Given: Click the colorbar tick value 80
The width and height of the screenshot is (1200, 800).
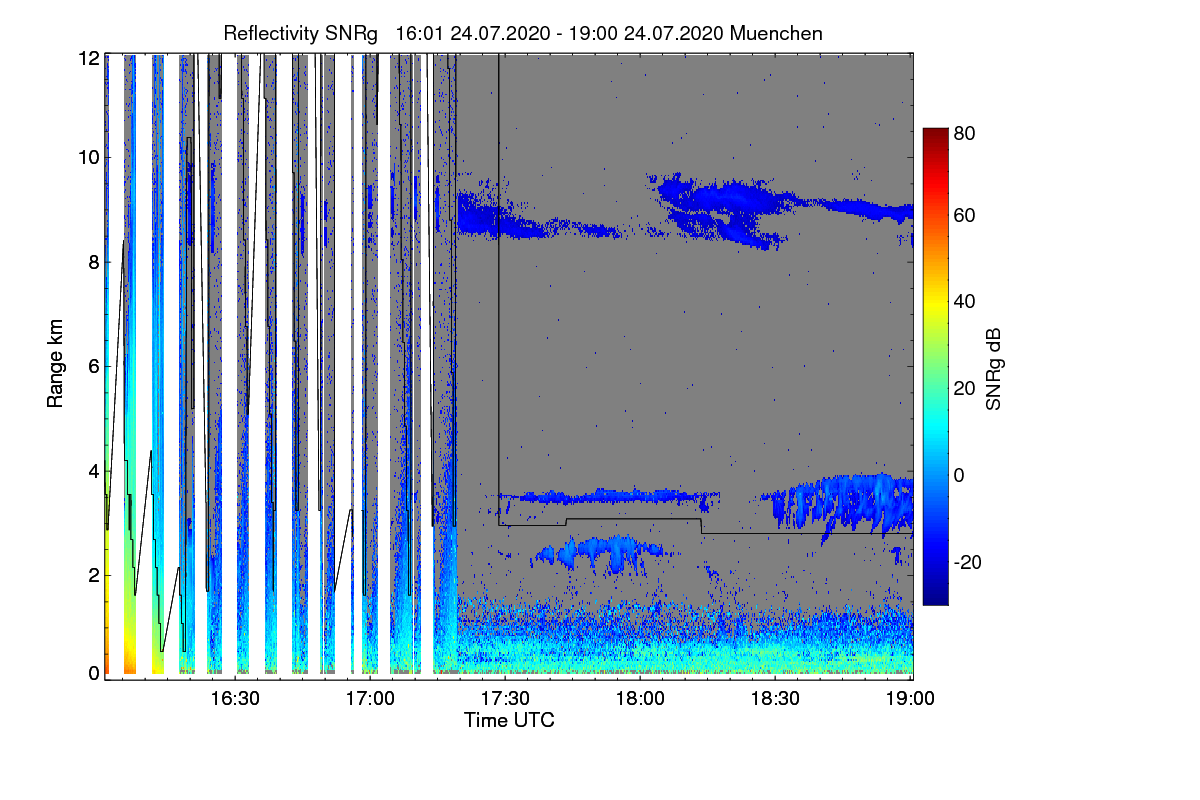Looking at the screenshot, I should (x=963, y=132).
